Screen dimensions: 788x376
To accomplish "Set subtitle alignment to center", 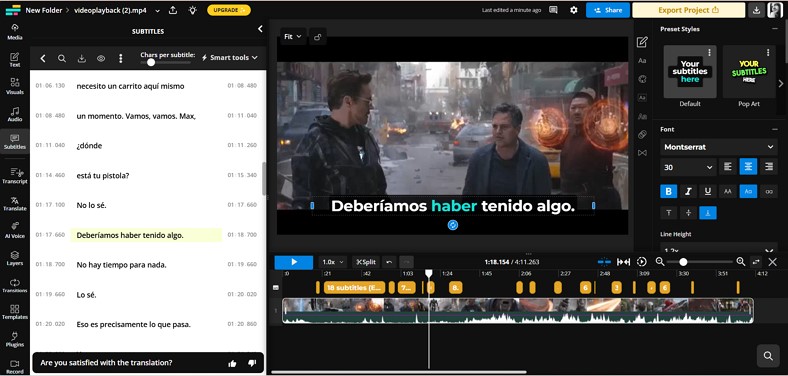I will tap(748, 167).
